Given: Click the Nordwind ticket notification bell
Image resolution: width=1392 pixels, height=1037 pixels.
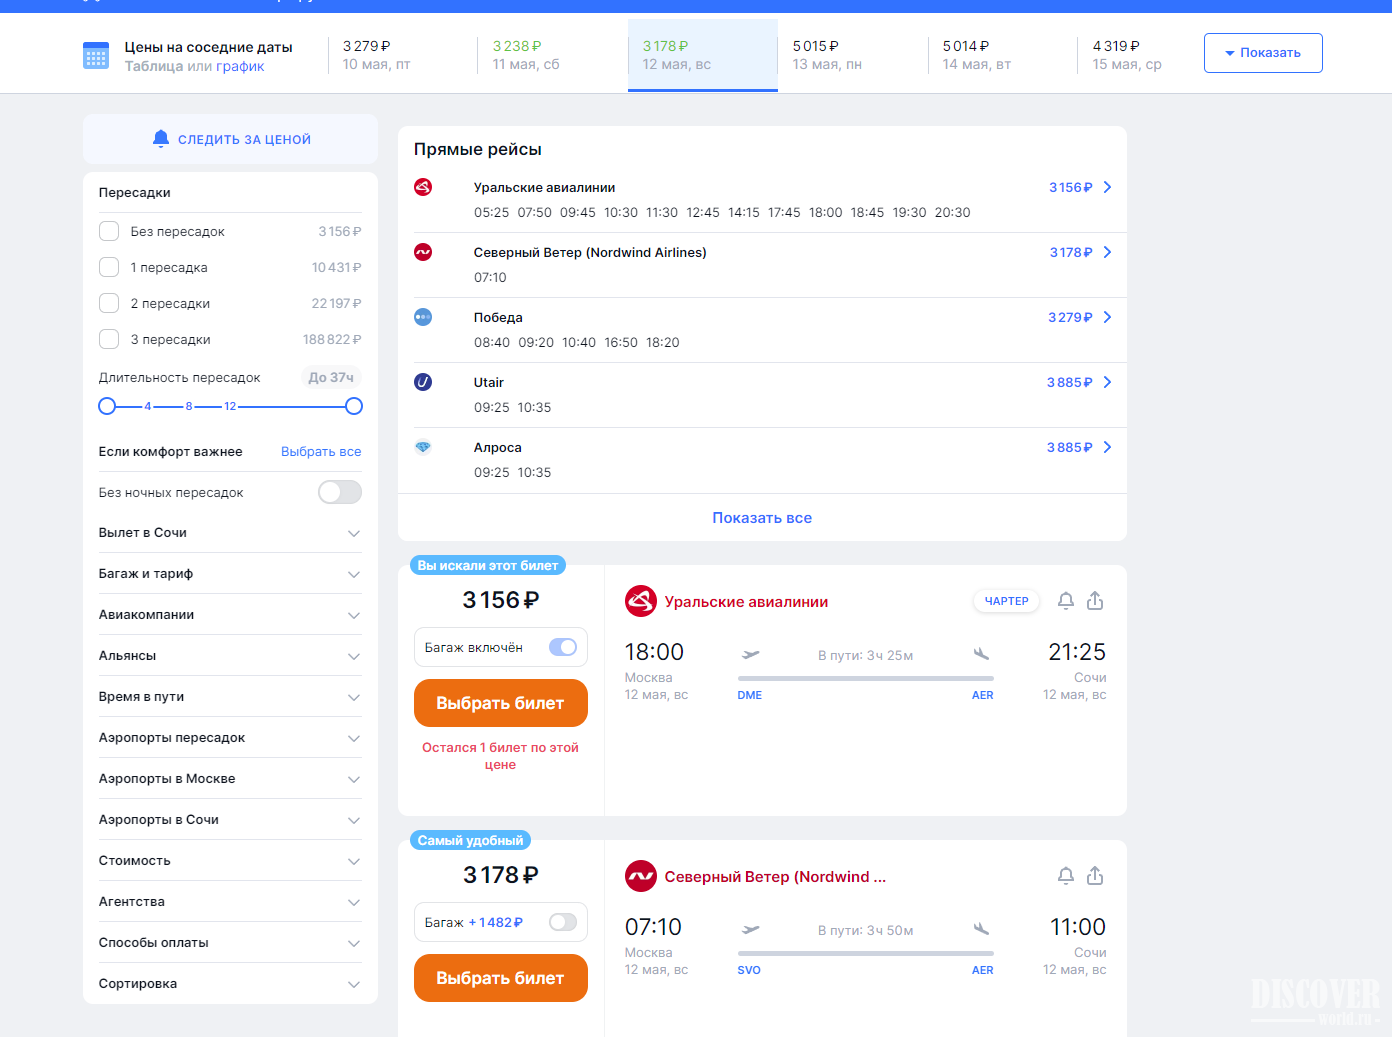Looking at the screenshot, I should tap(1066, 876).
